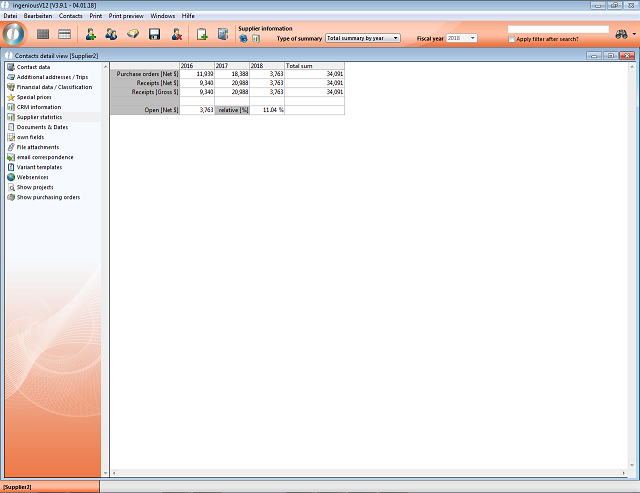This screenshot has width=640, height=493.
Task: Click 2018 column header
Action: 267,66
